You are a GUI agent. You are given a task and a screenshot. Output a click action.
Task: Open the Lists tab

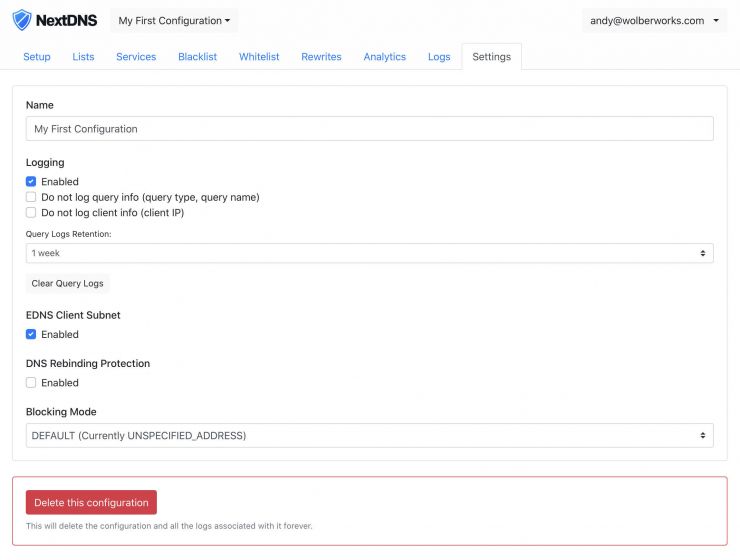pos(84,57)
